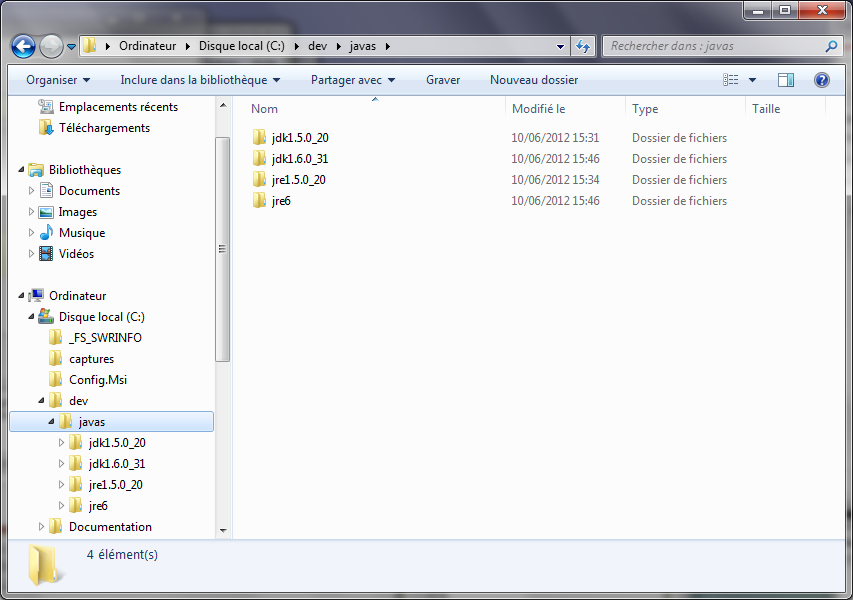The height and width of the screenshot is (600, 853).
Task: Click the refresh button beside address bar
Action: coord(583,46)
